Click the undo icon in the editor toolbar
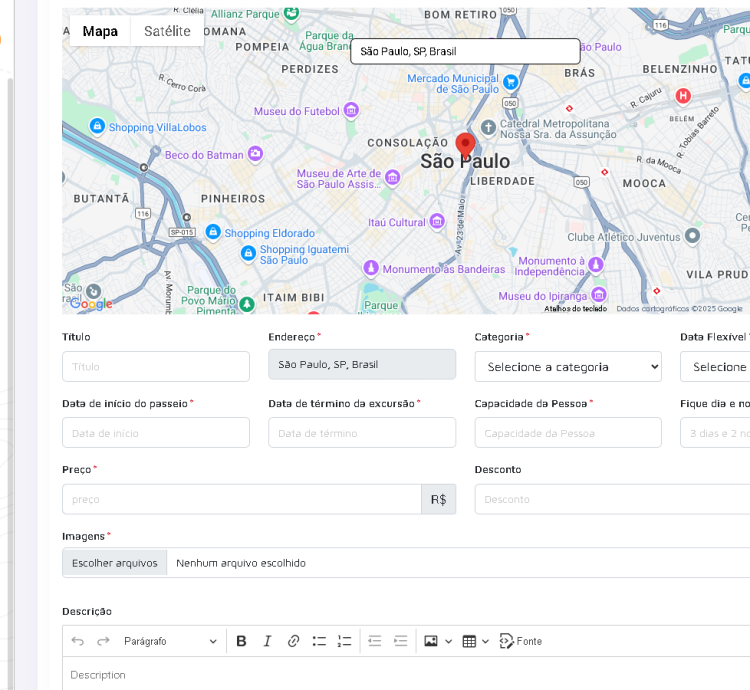Viewport: 750px width, 690px height. click(77, 641)
